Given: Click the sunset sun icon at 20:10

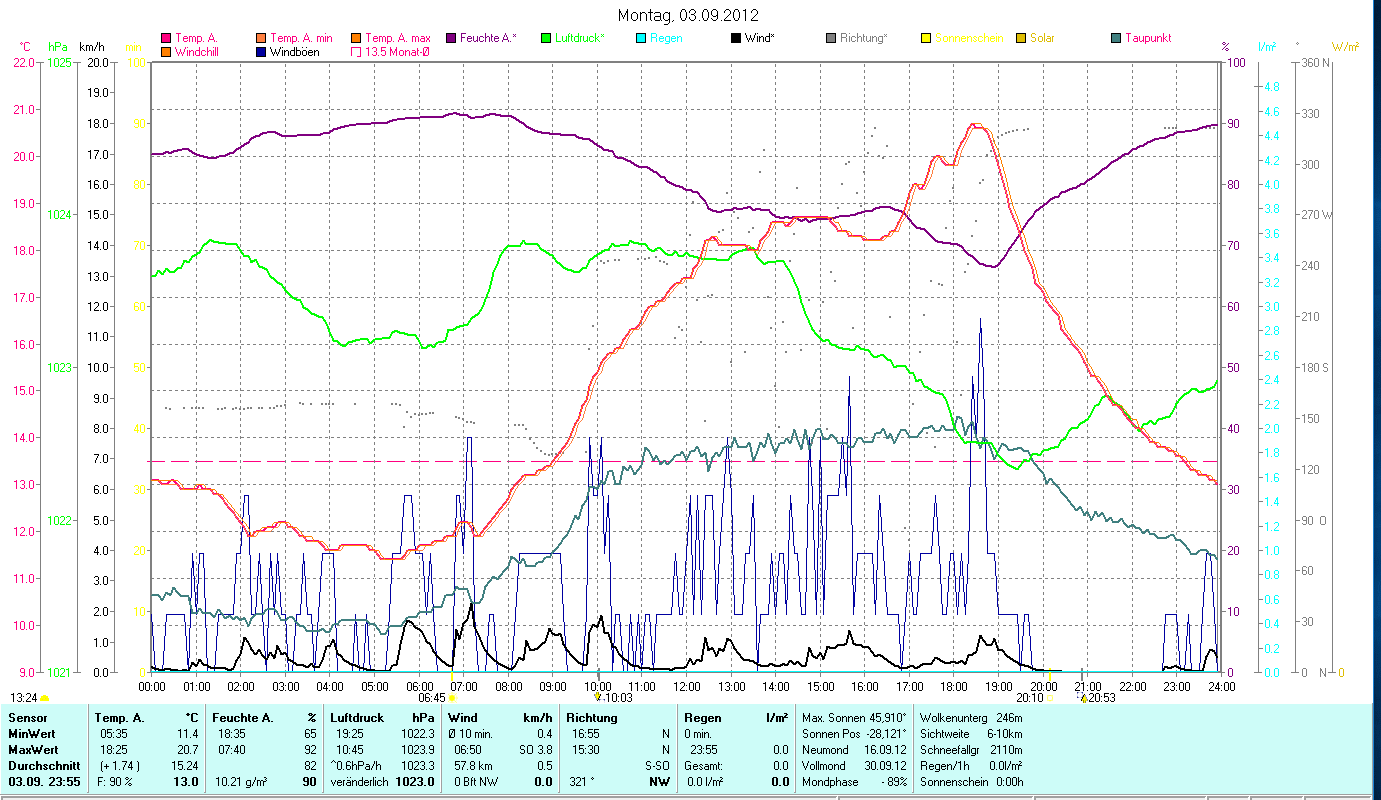Looking at the screenshot, I should [x=1050, y=698].
